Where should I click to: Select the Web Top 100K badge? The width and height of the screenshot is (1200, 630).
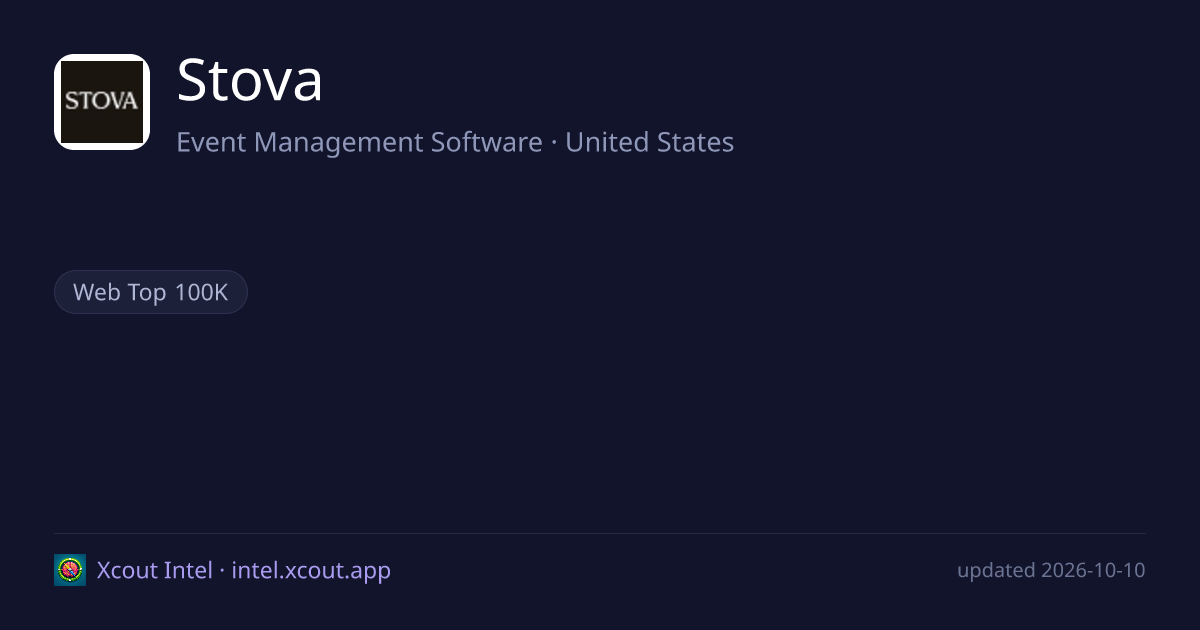pos(151,292)
